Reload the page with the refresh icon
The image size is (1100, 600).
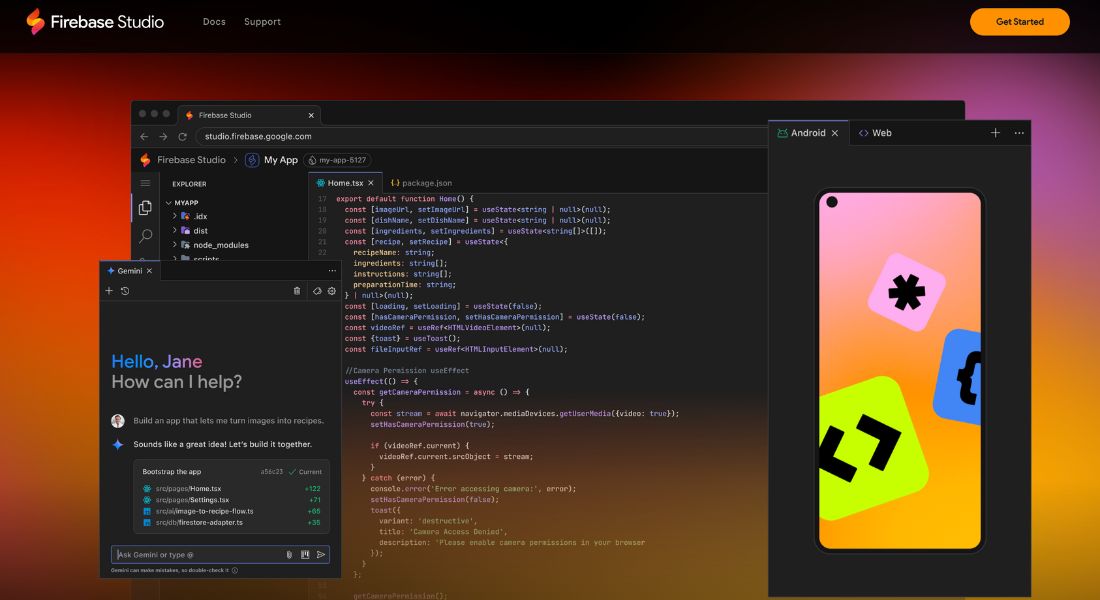click(x=182, y=137)
